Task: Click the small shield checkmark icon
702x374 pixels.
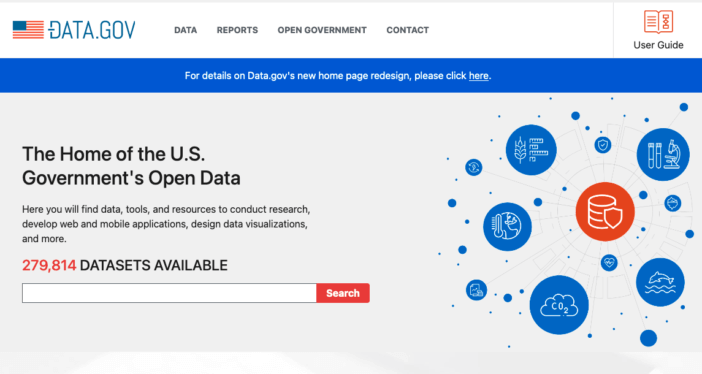Action: [603, 145]
